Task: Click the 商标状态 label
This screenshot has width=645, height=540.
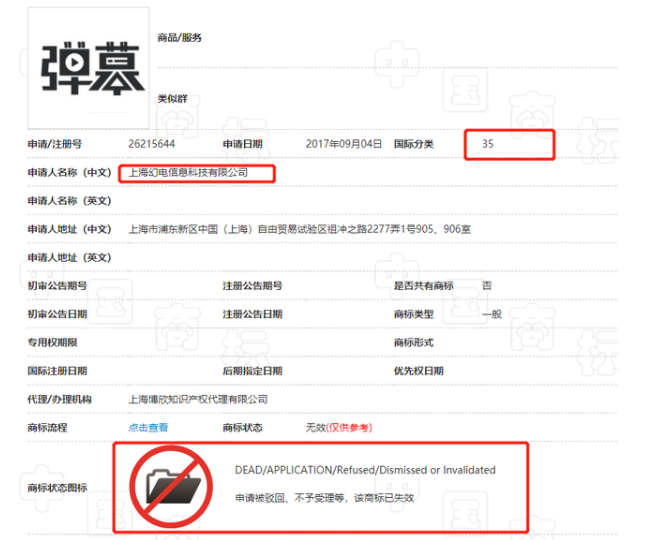Action: click(x=243, y=428)
